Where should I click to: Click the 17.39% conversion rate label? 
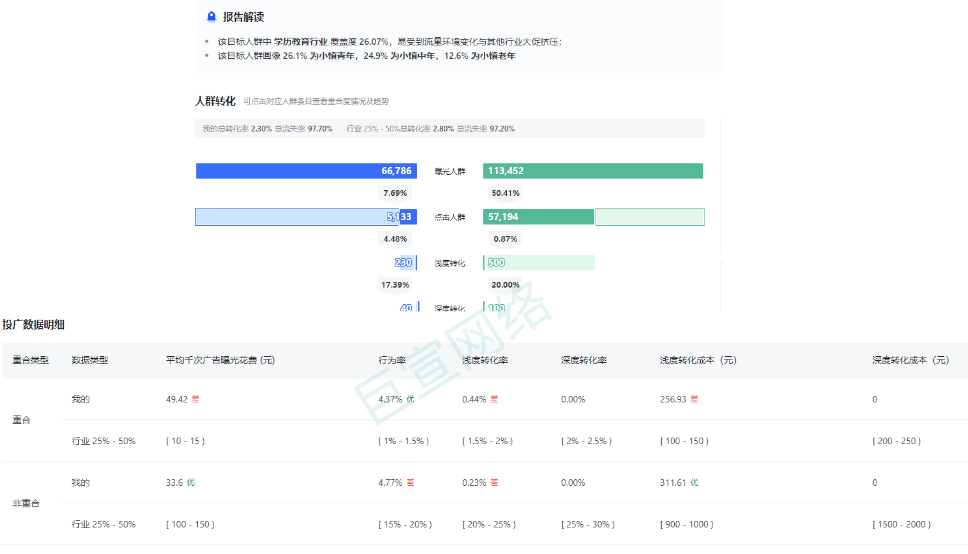395,285
